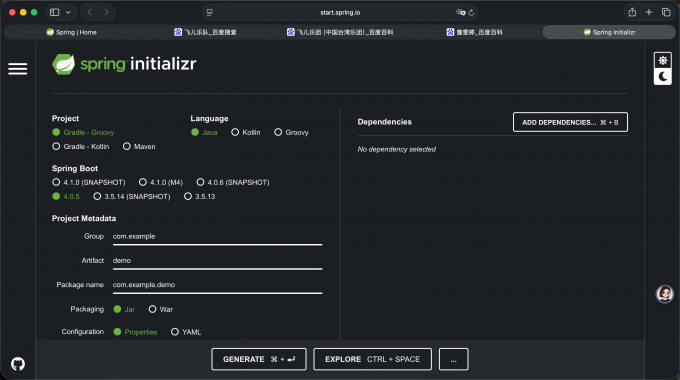Switch to dark theme moon icon
680x380 pixels.
(x=663, y=77)
